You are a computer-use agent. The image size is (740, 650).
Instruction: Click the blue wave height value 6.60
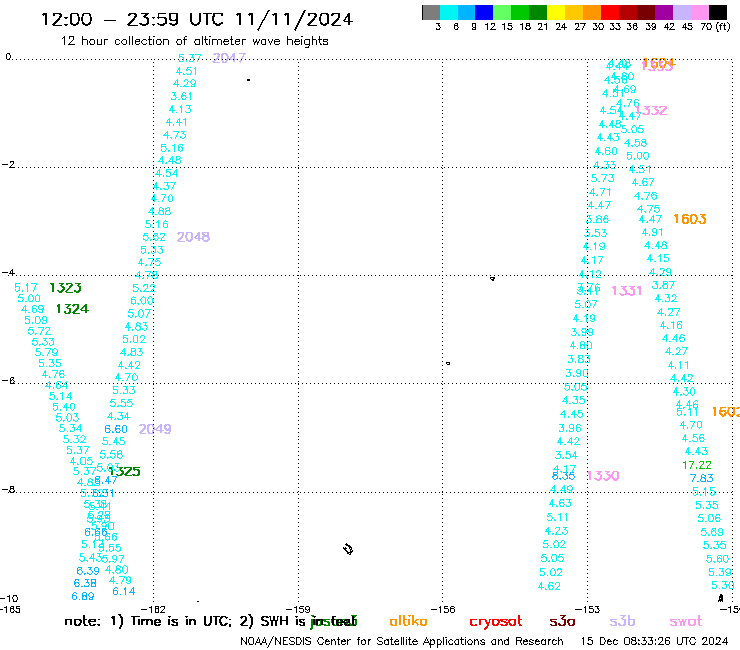116,429
